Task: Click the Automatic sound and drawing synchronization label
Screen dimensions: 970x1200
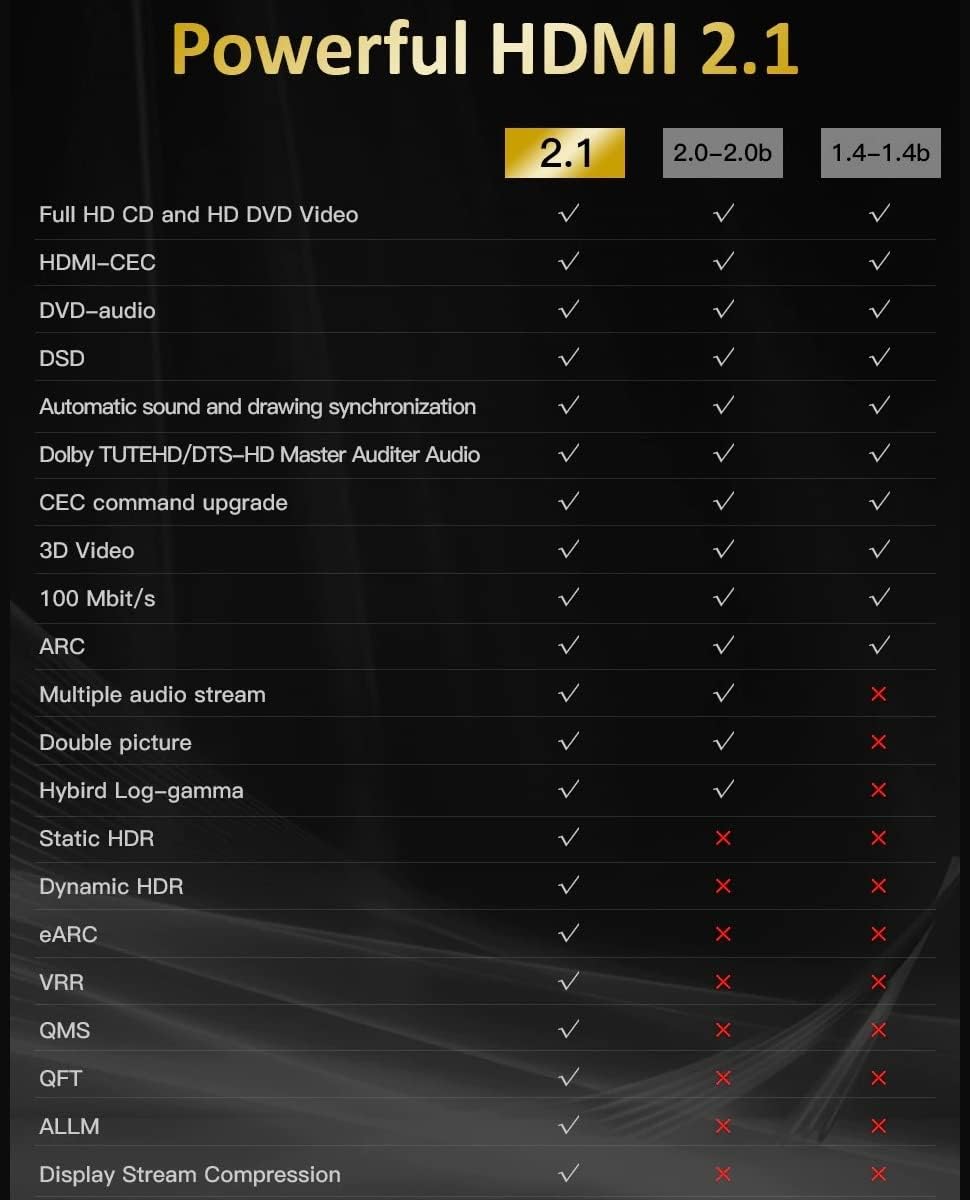Action: [257, 407]
